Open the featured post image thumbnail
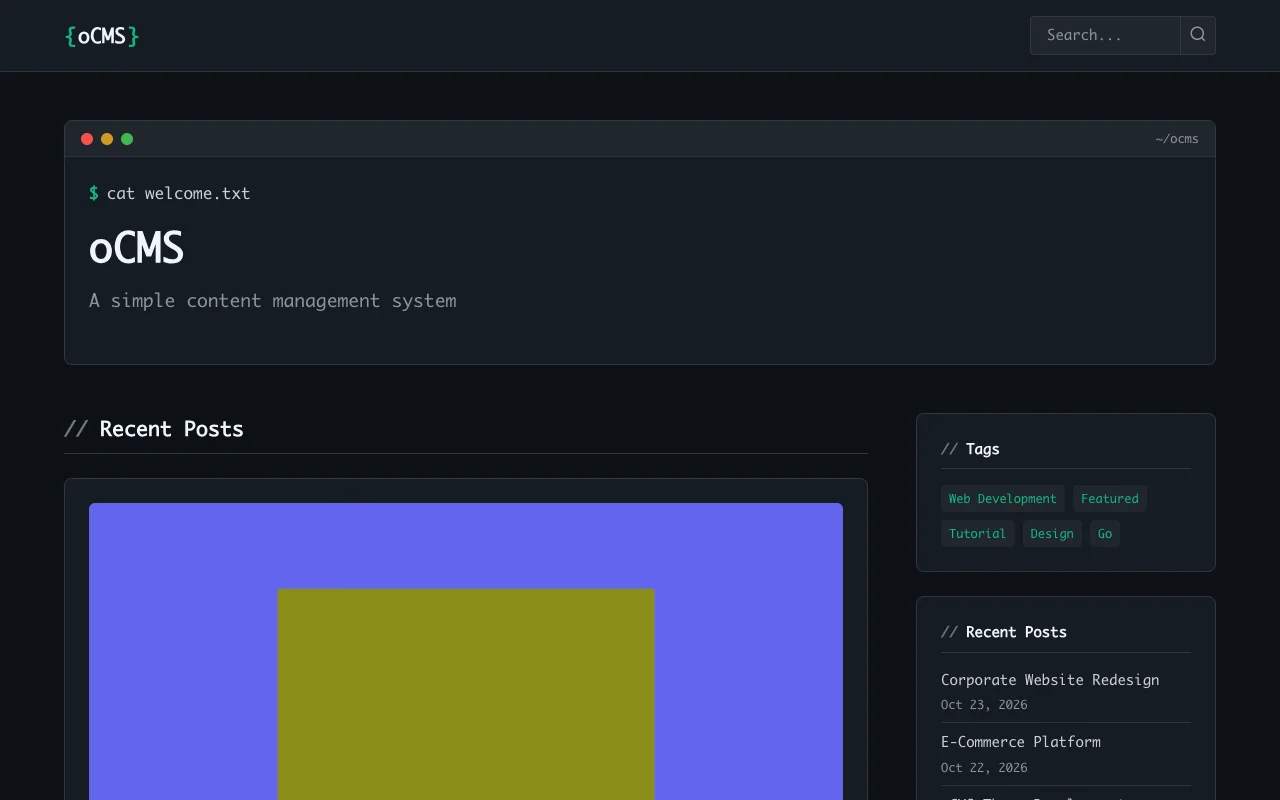 466,651
